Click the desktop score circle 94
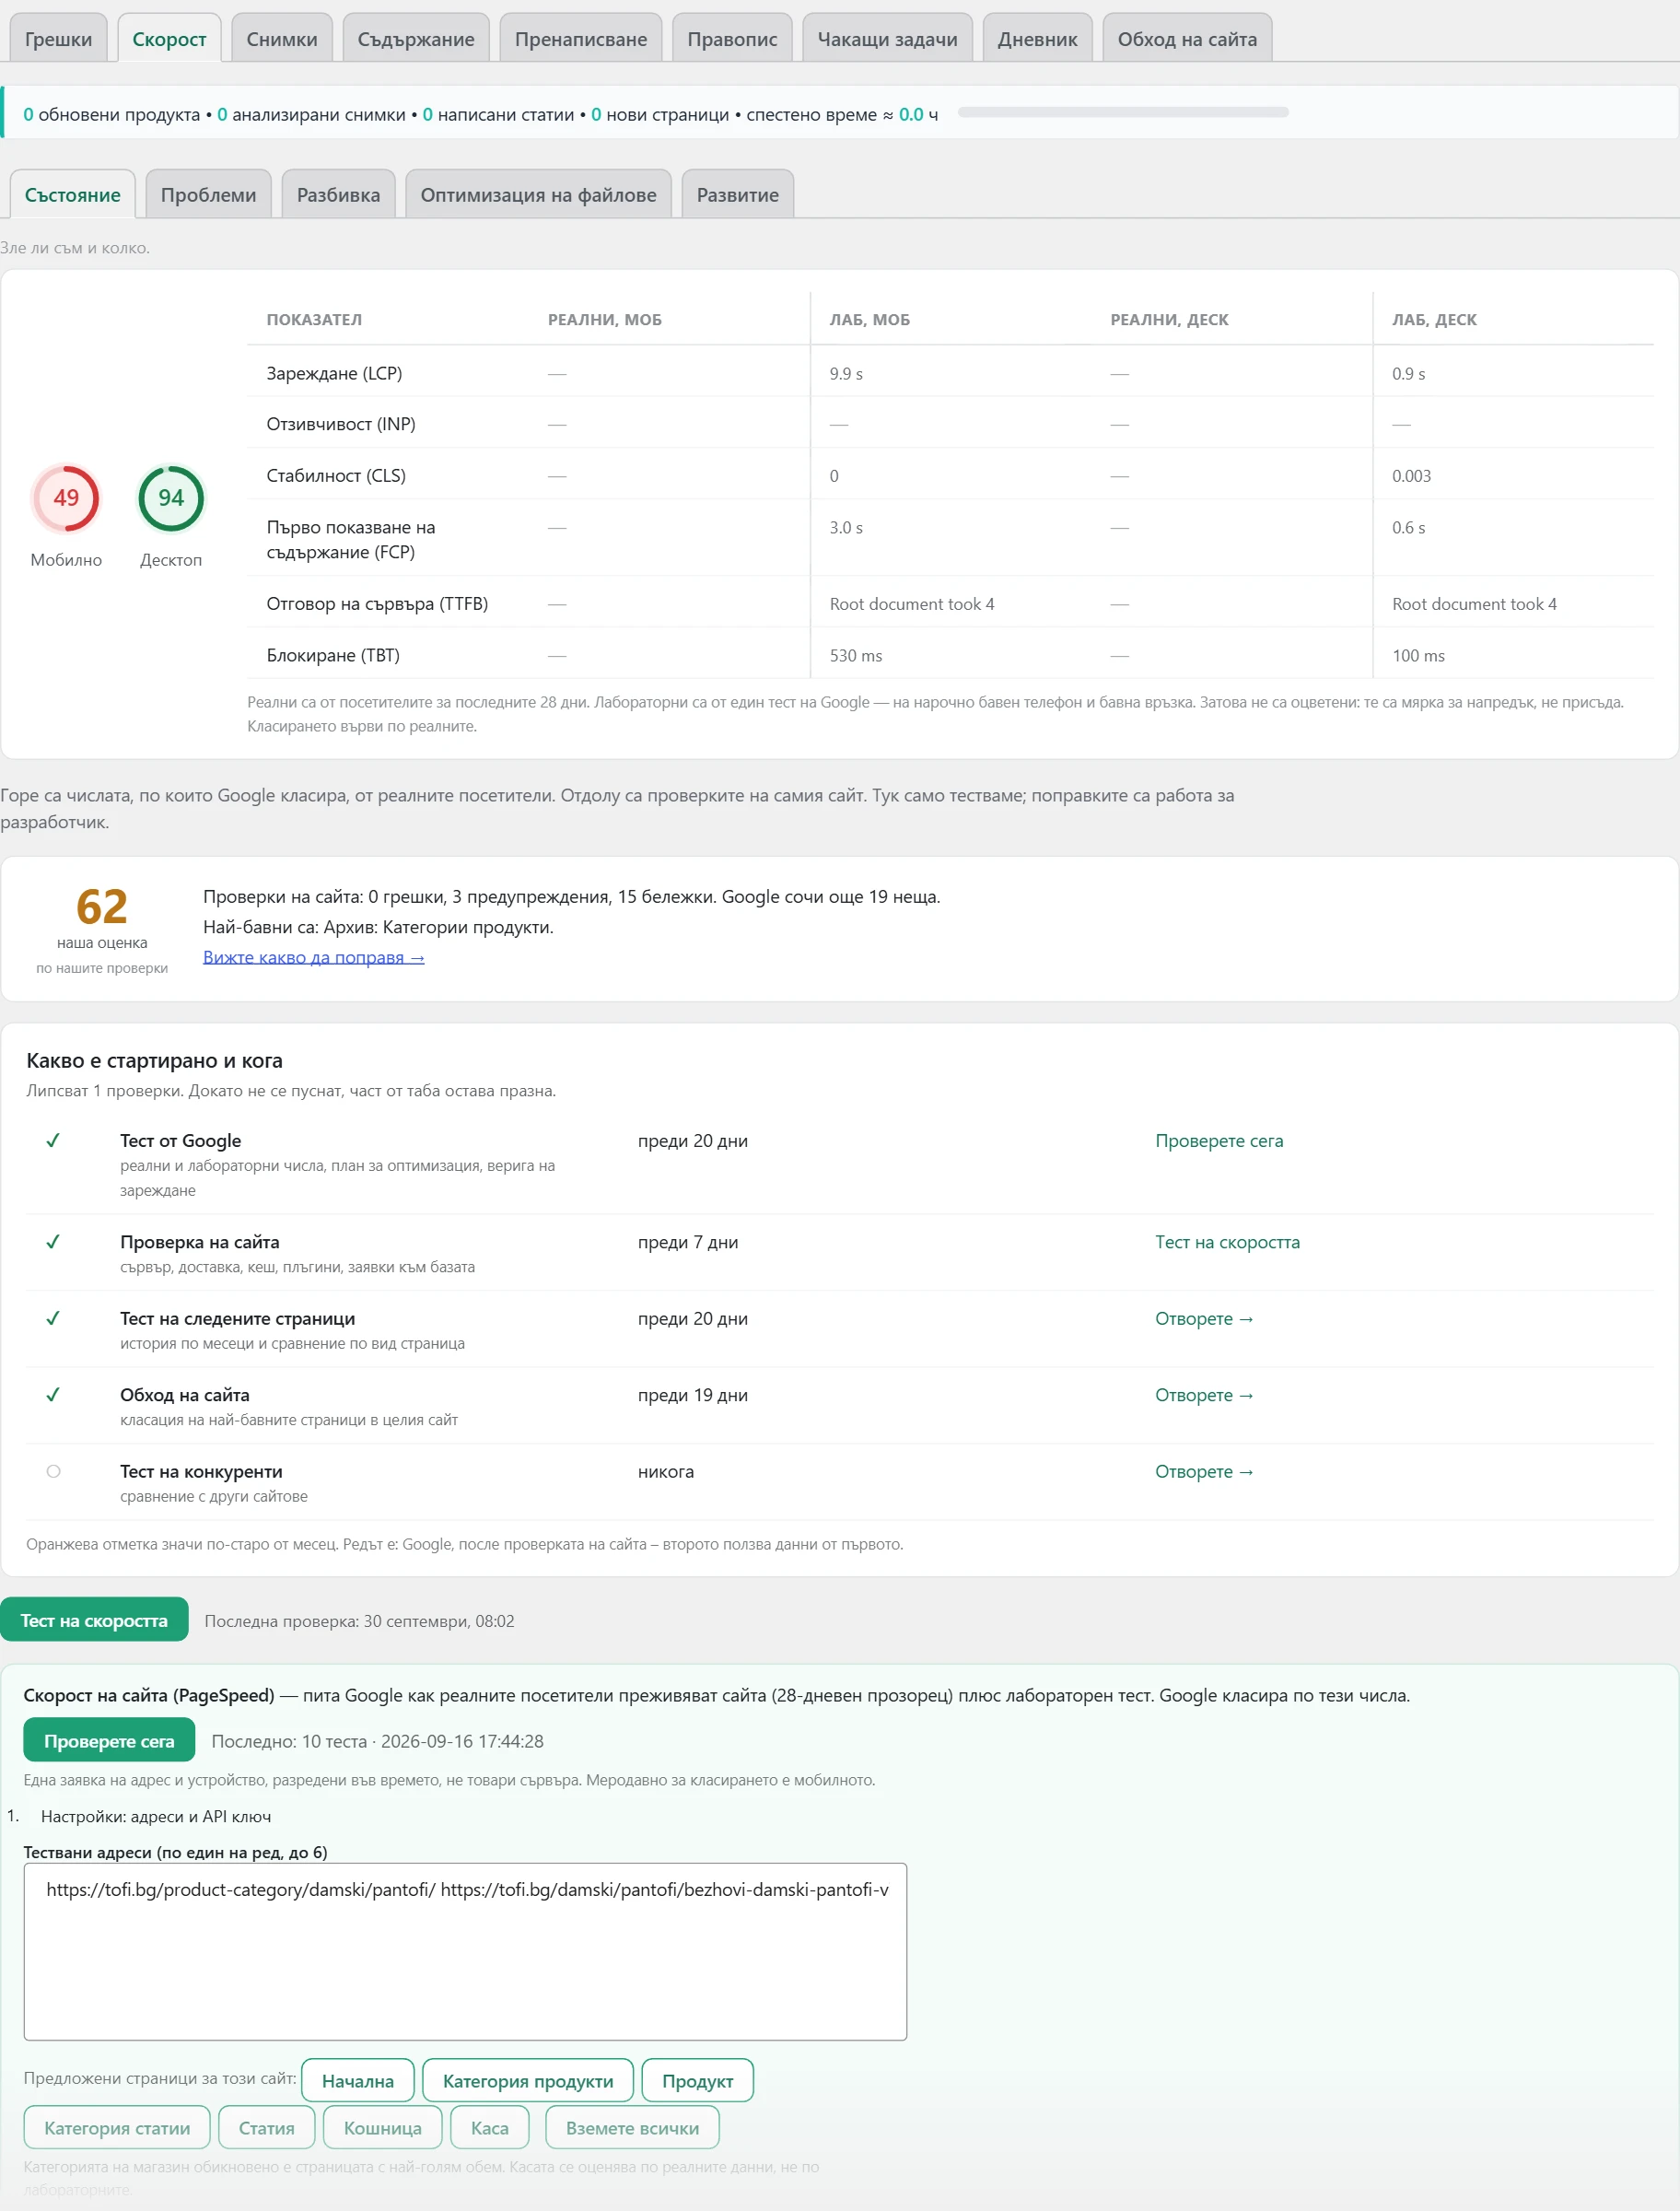Image resolution: width=1680 pixels, height=2211 pixels. (x=171, y=498)
